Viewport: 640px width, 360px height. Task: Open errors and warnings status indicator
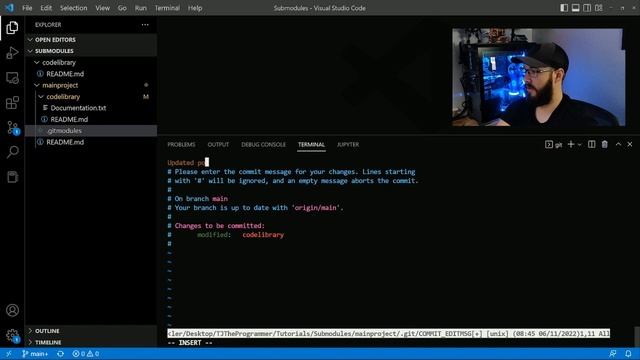coord(85,353)
